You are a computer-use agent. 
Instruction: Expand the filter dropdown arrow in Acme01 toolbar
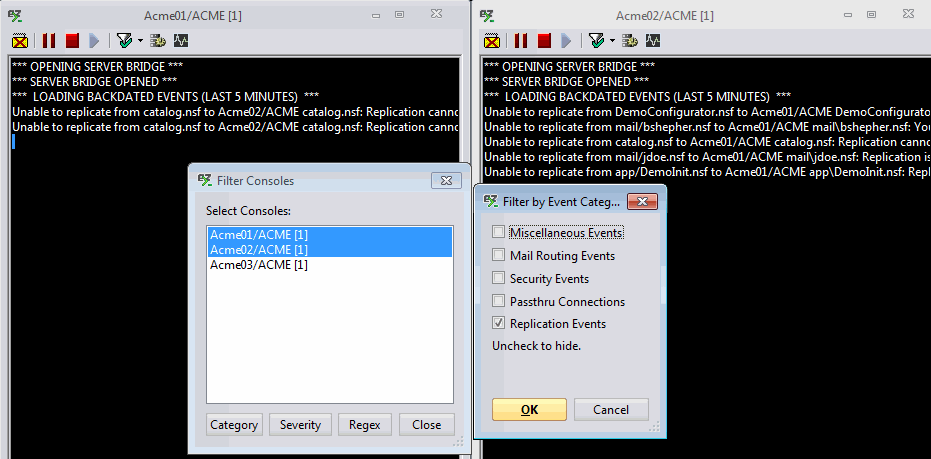140,41
